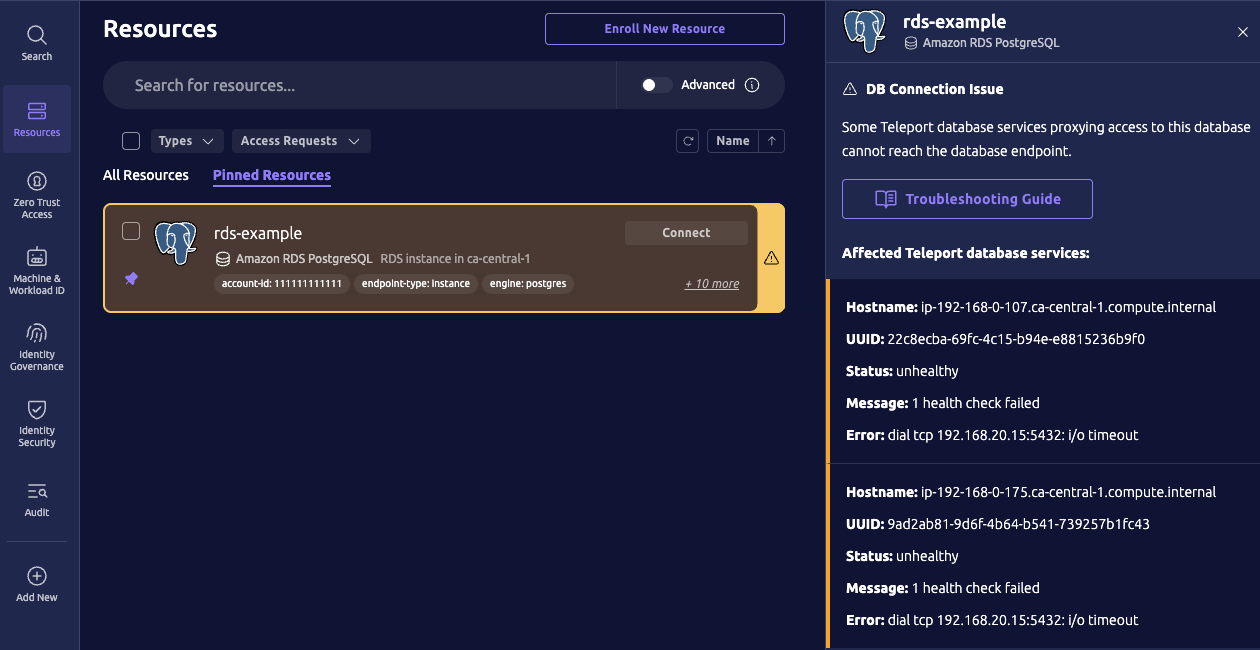Image resolution: width=1260 pixels, height=650 pixels.
Task: Unpin the rds-example resource
Action: [131, 280]
